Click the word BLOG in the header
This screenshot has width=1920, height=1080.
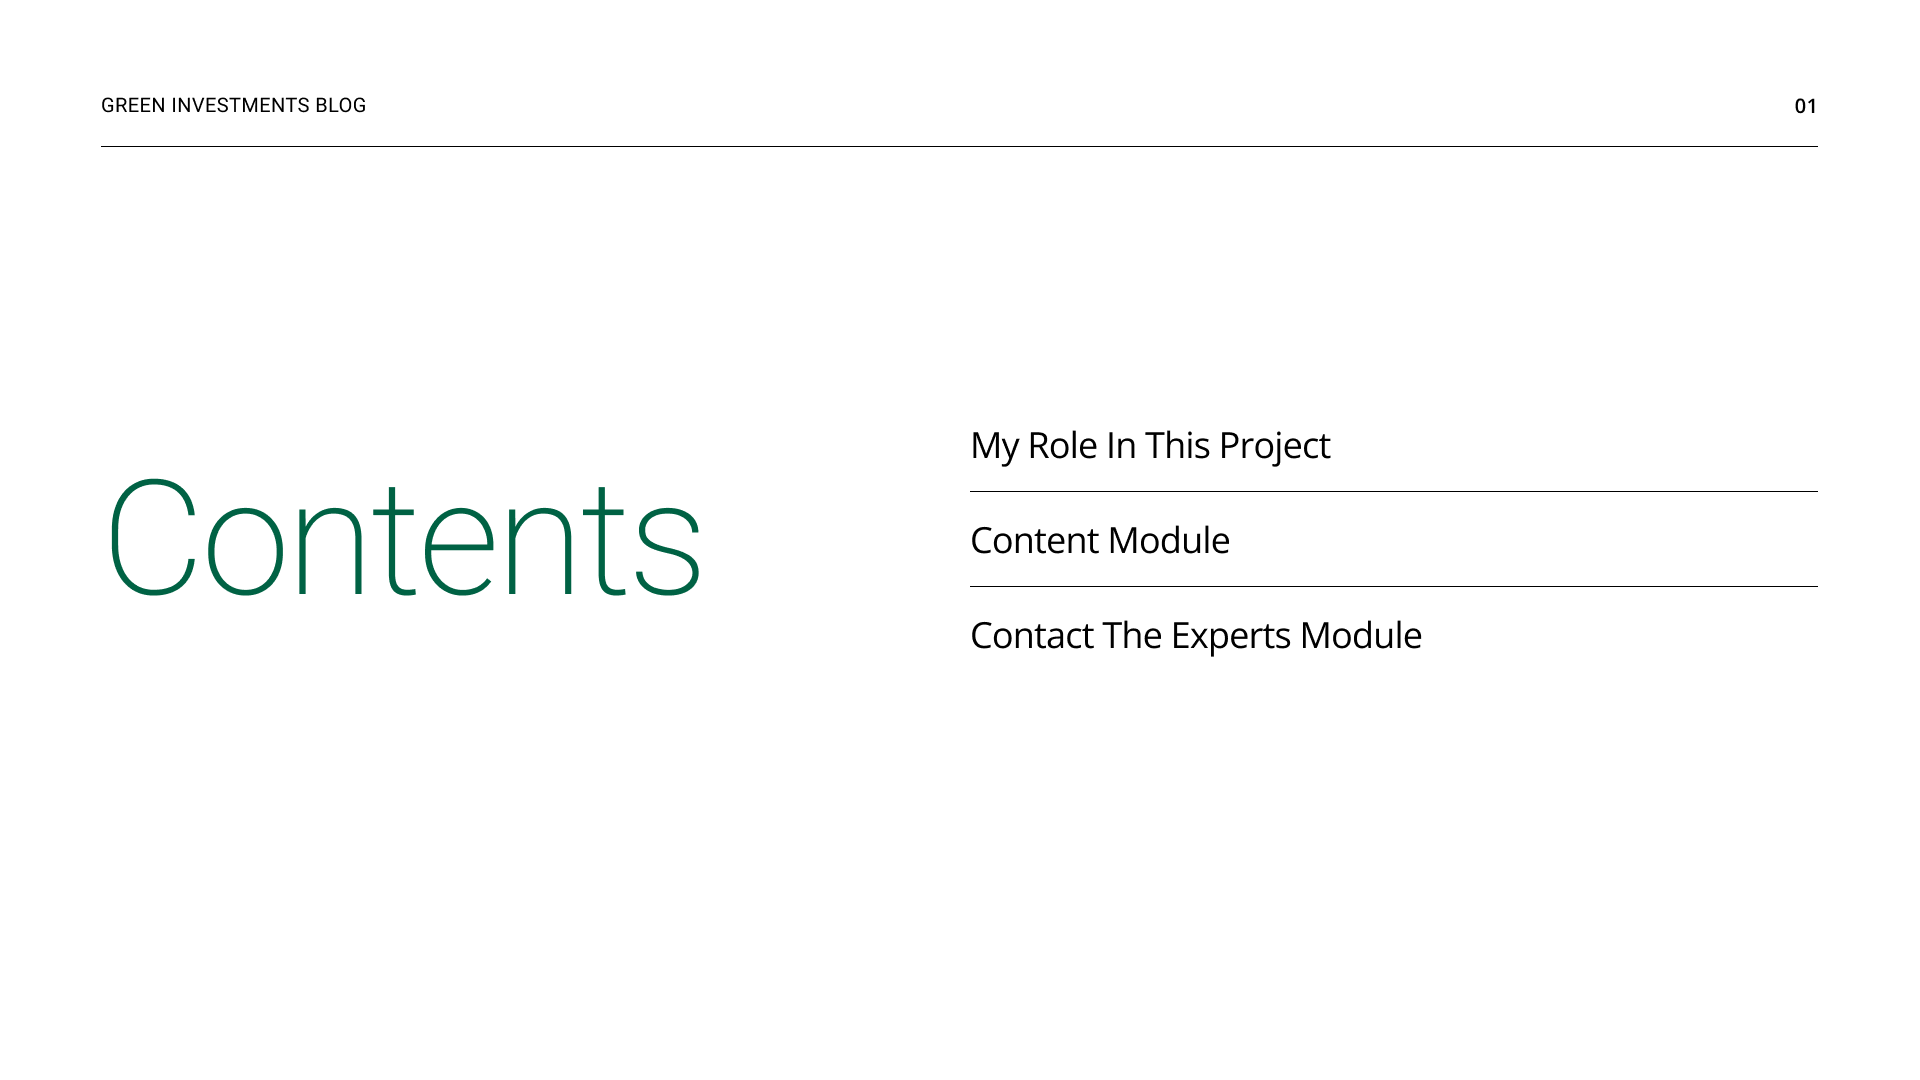pos(341,106)
